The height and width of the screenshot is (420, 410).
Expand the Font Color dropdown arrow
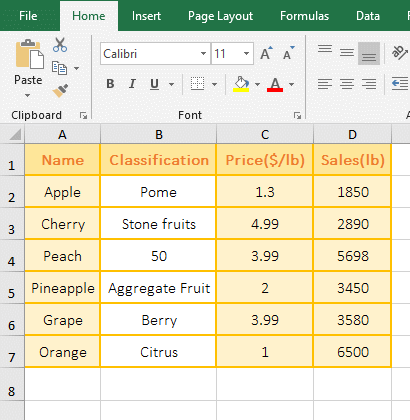[291, 84]
